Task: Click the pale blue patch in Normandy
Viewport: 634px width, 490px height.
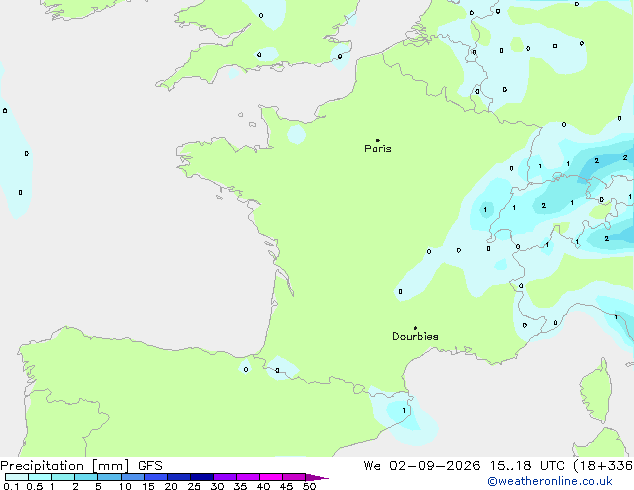Action: [x=296, y=134]
